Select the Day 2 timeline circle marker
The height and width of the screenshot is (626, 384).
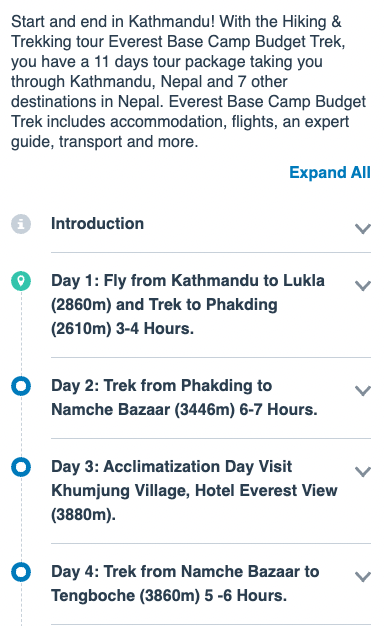click(x=21, y=386)
